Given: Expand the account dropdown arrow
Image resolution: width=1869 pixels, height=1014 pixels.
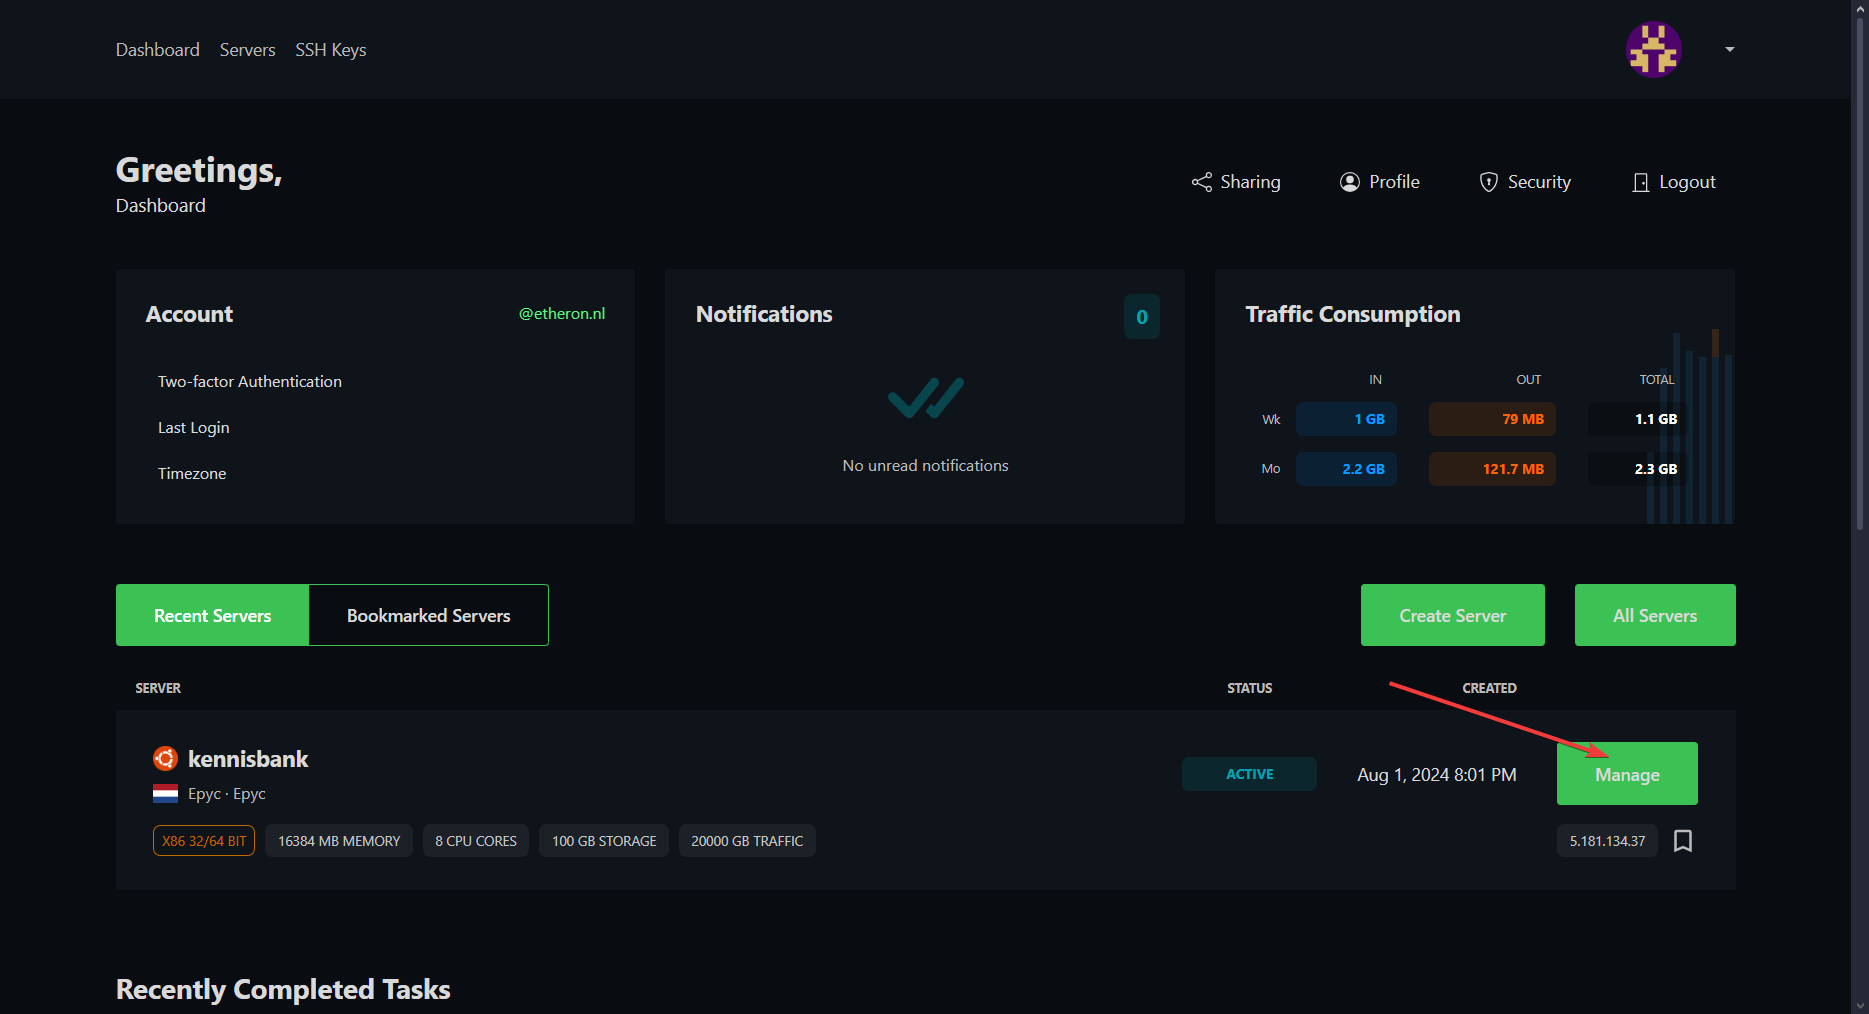Looking at the screenshot, I should tap(1729, 49).
